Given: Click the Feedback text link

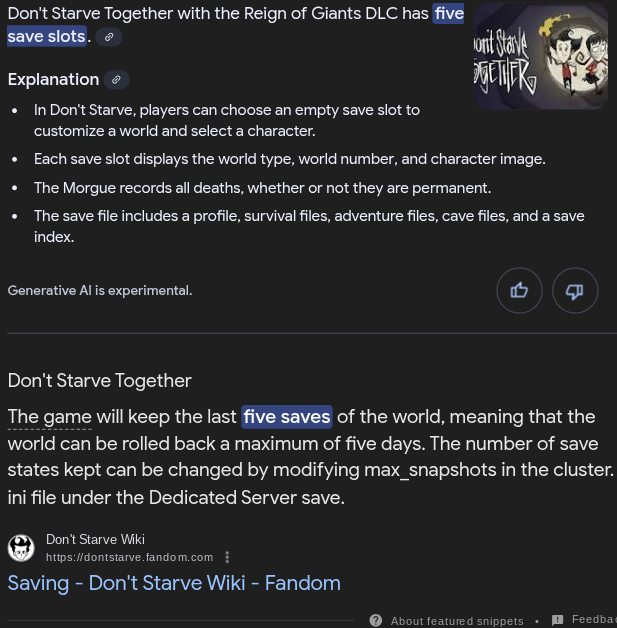Looking at the screenshot, I should [594, 620].
